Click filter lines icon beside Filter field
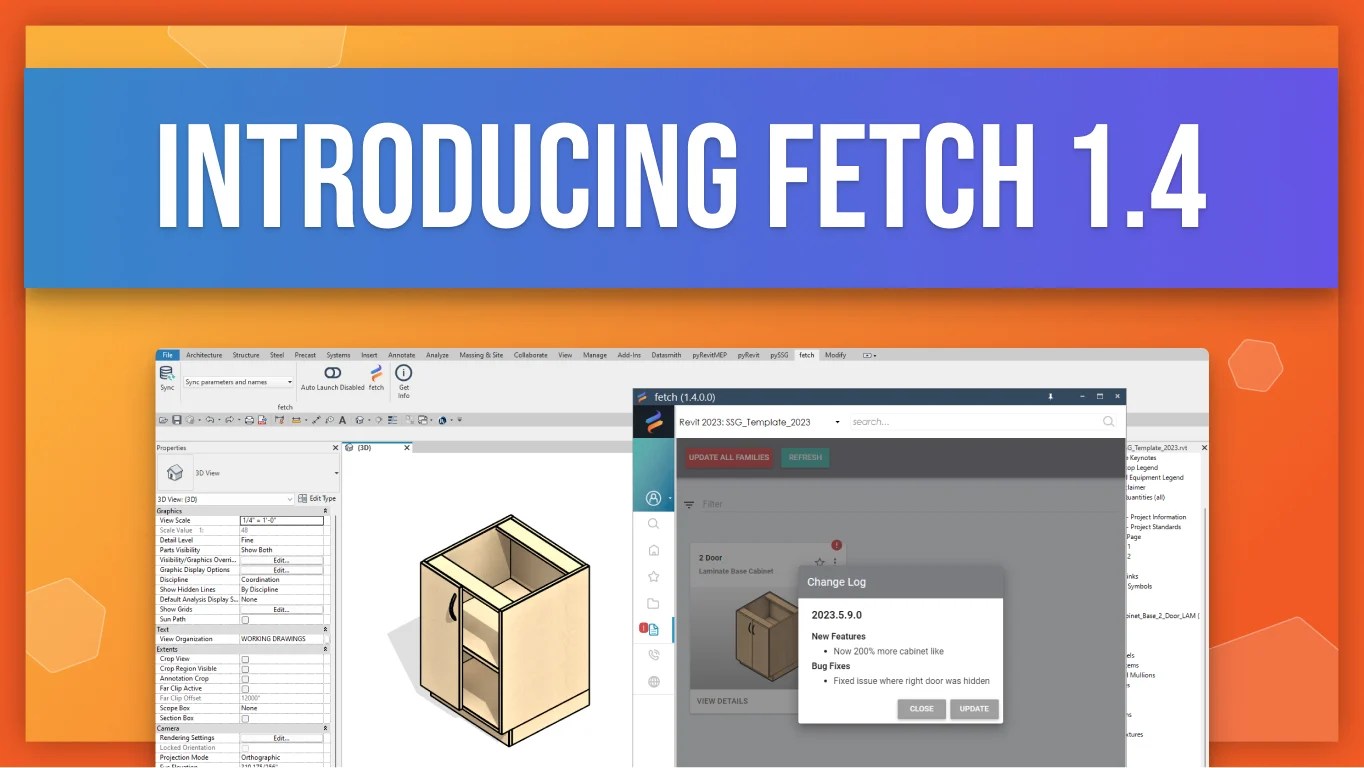Viewport: 1364px width, 768px height. click(689, 505)
